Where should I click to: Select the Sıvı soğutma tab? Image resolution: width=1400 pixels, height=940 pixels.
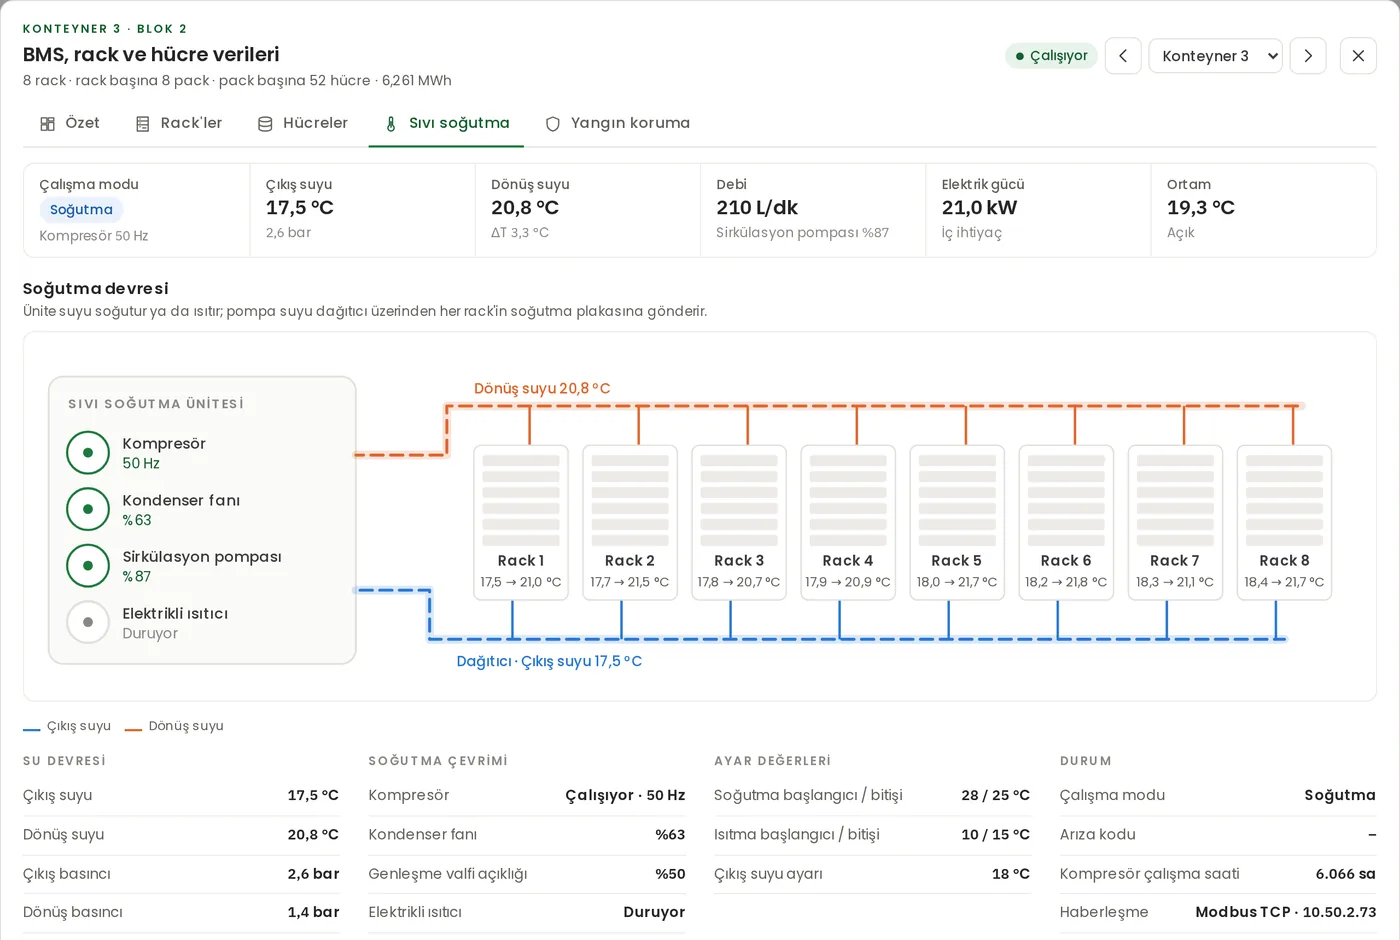446,123
